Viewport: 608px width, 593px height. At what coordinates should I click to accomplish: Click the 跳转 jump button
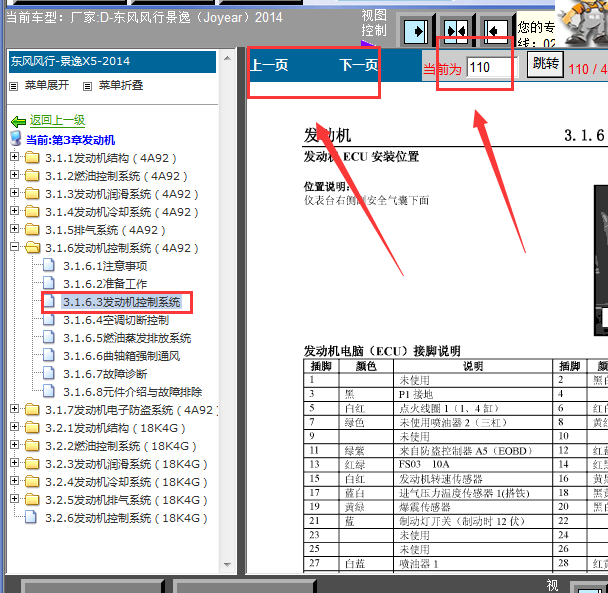[546, 63]
